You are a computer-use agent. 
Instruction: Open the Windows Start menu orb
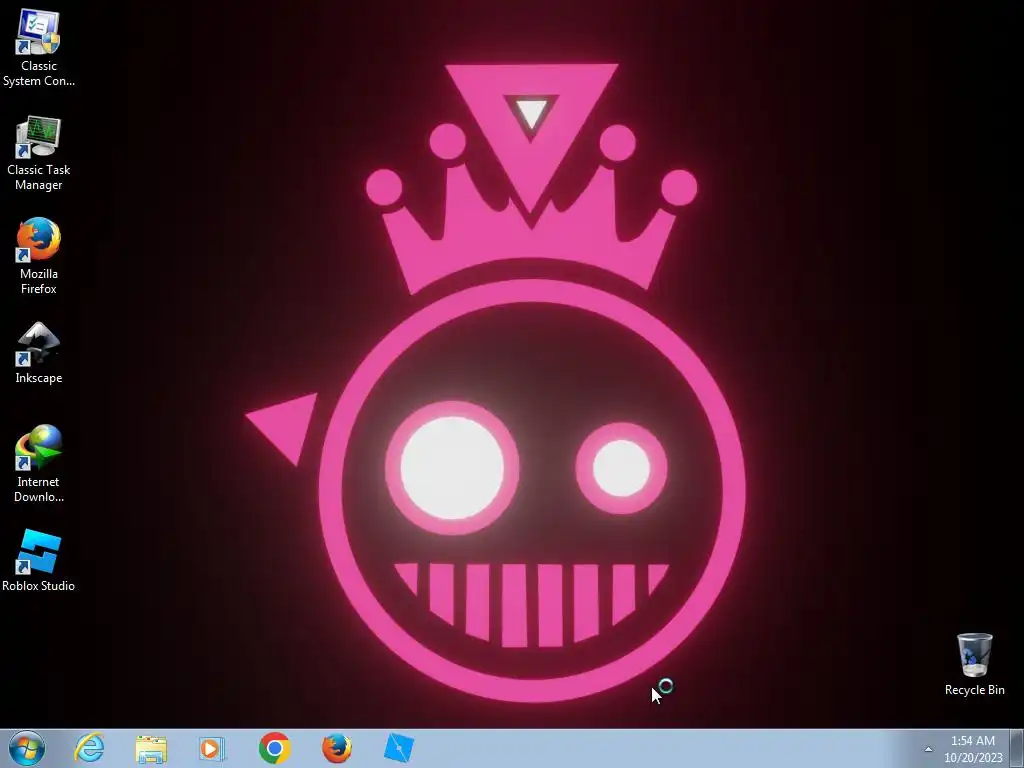click(x=27, y=748)
